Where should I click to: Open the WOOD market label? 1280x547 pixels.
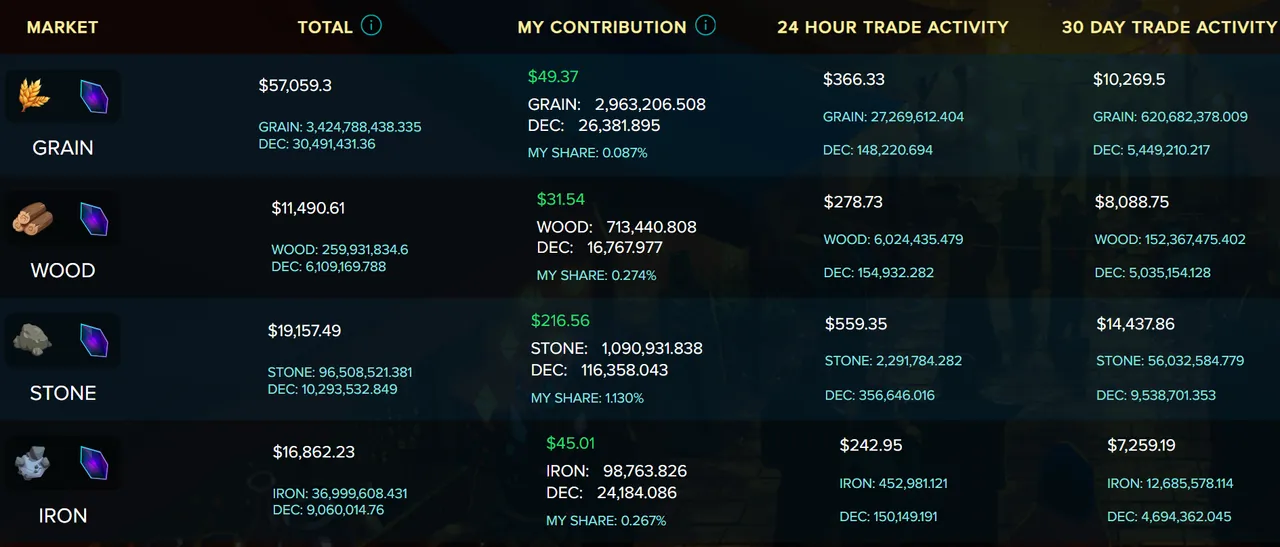click(63, 271)
